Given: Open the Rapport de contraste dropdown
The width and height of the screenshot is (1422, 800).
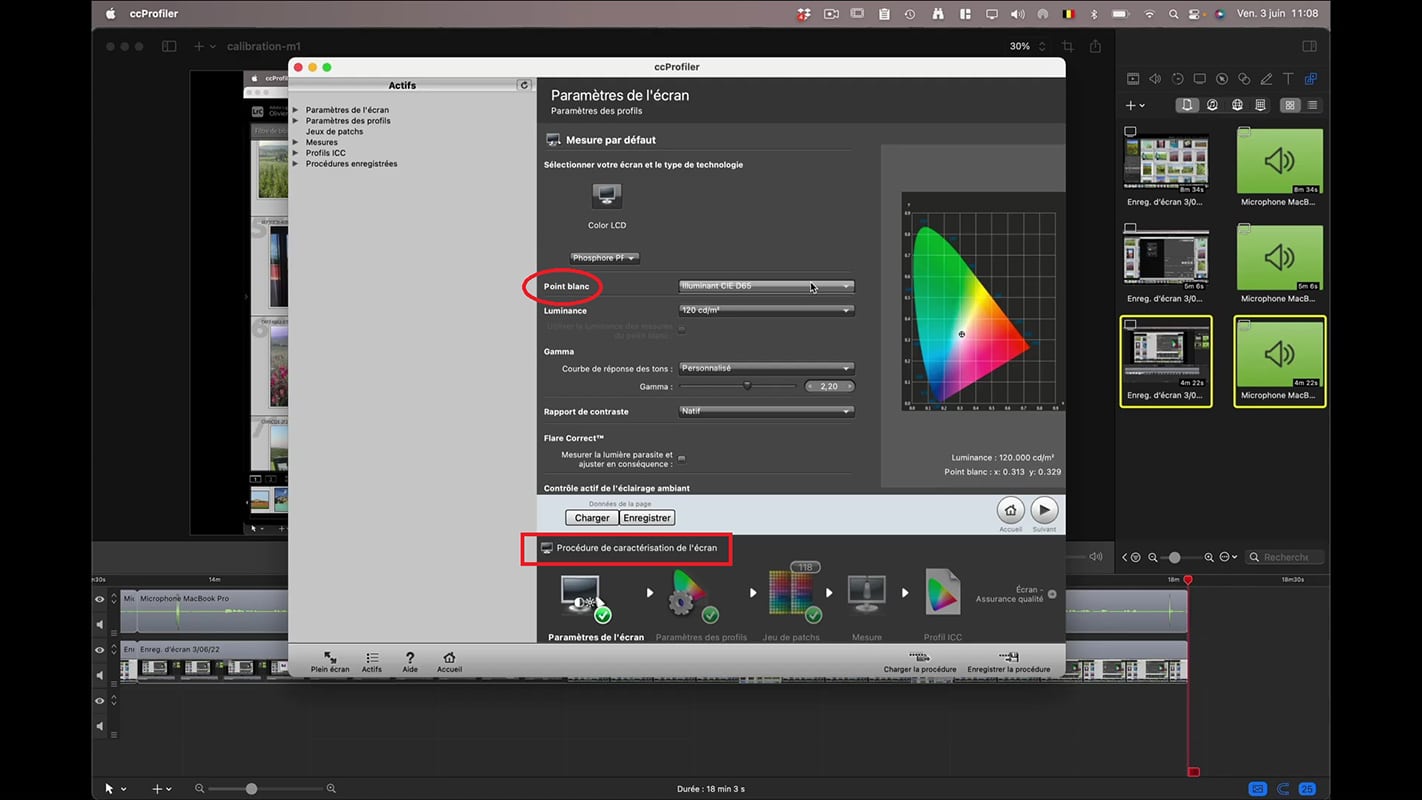Looking at the screenshot, I should [766, 411].
